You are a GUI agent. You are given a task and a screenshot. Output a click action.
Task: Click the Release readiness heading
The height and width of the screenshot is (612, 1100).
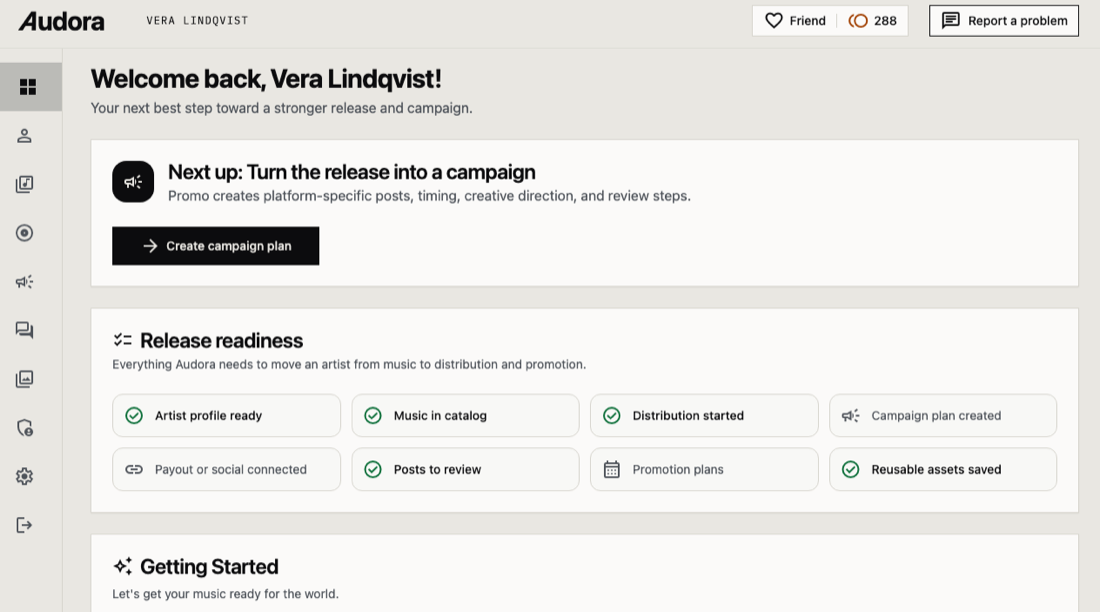(222, 340)
